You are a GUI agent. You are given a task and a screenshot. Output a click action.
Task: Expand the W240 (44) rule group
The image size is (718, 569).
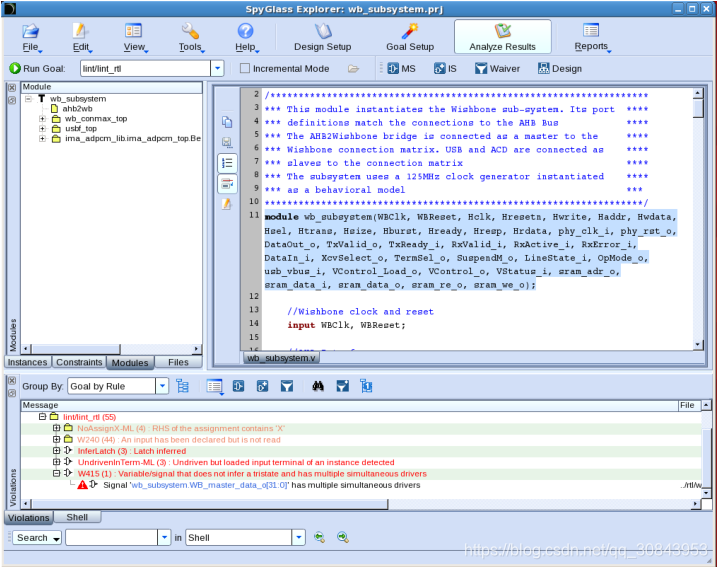tap(56, 439)
